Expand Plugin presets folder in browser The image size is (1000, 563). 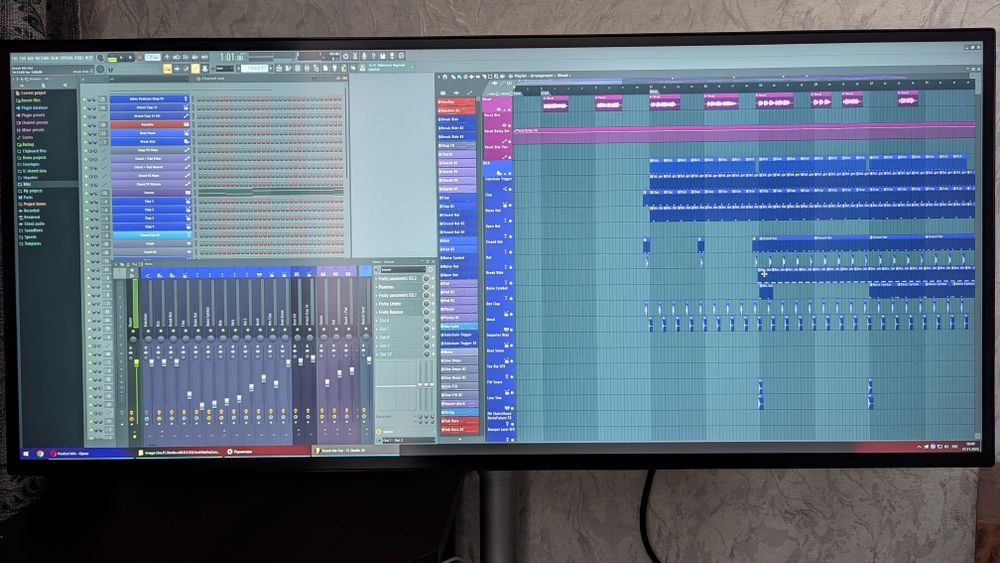[33, 115]
